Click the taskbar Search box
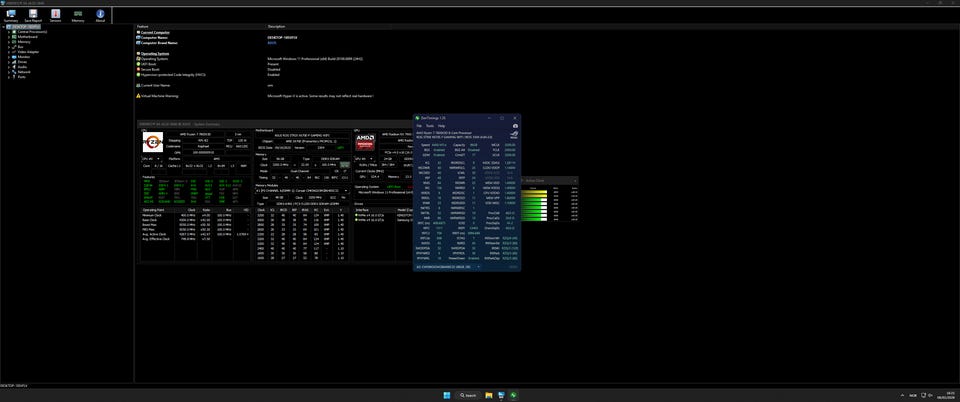Viewport: 960px width, 402px height. click(466, 395)
